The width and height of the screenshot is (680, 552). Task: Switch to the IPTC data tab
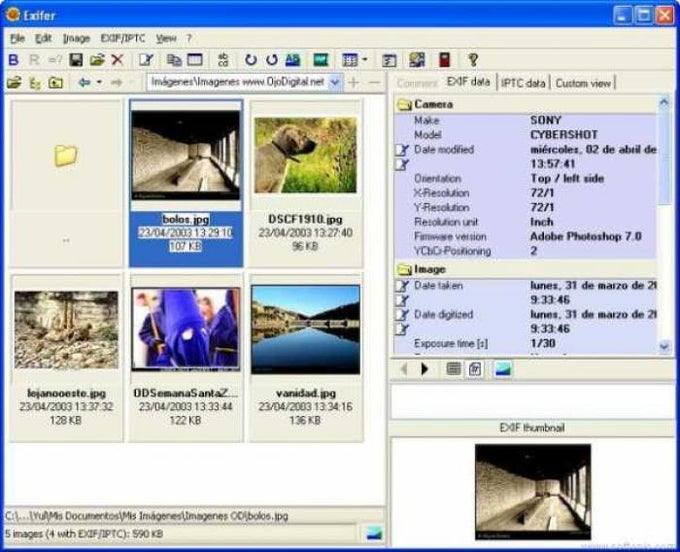coord(523,83)
